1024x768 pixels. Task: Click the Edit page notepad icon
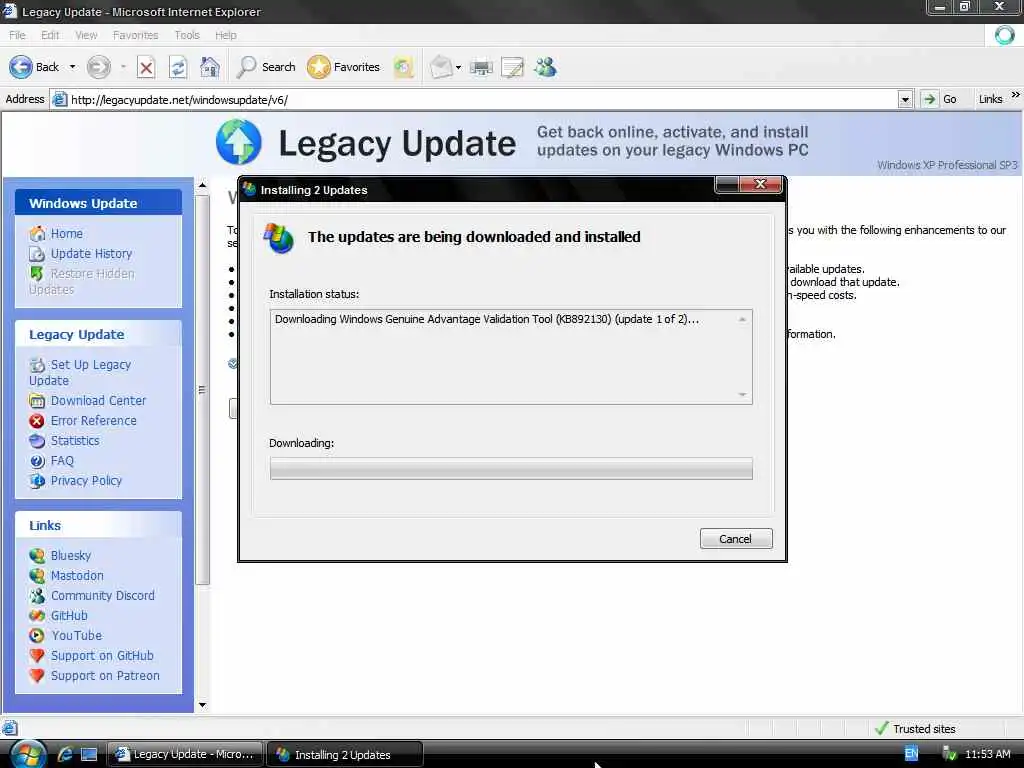click(x=512, y=67)
